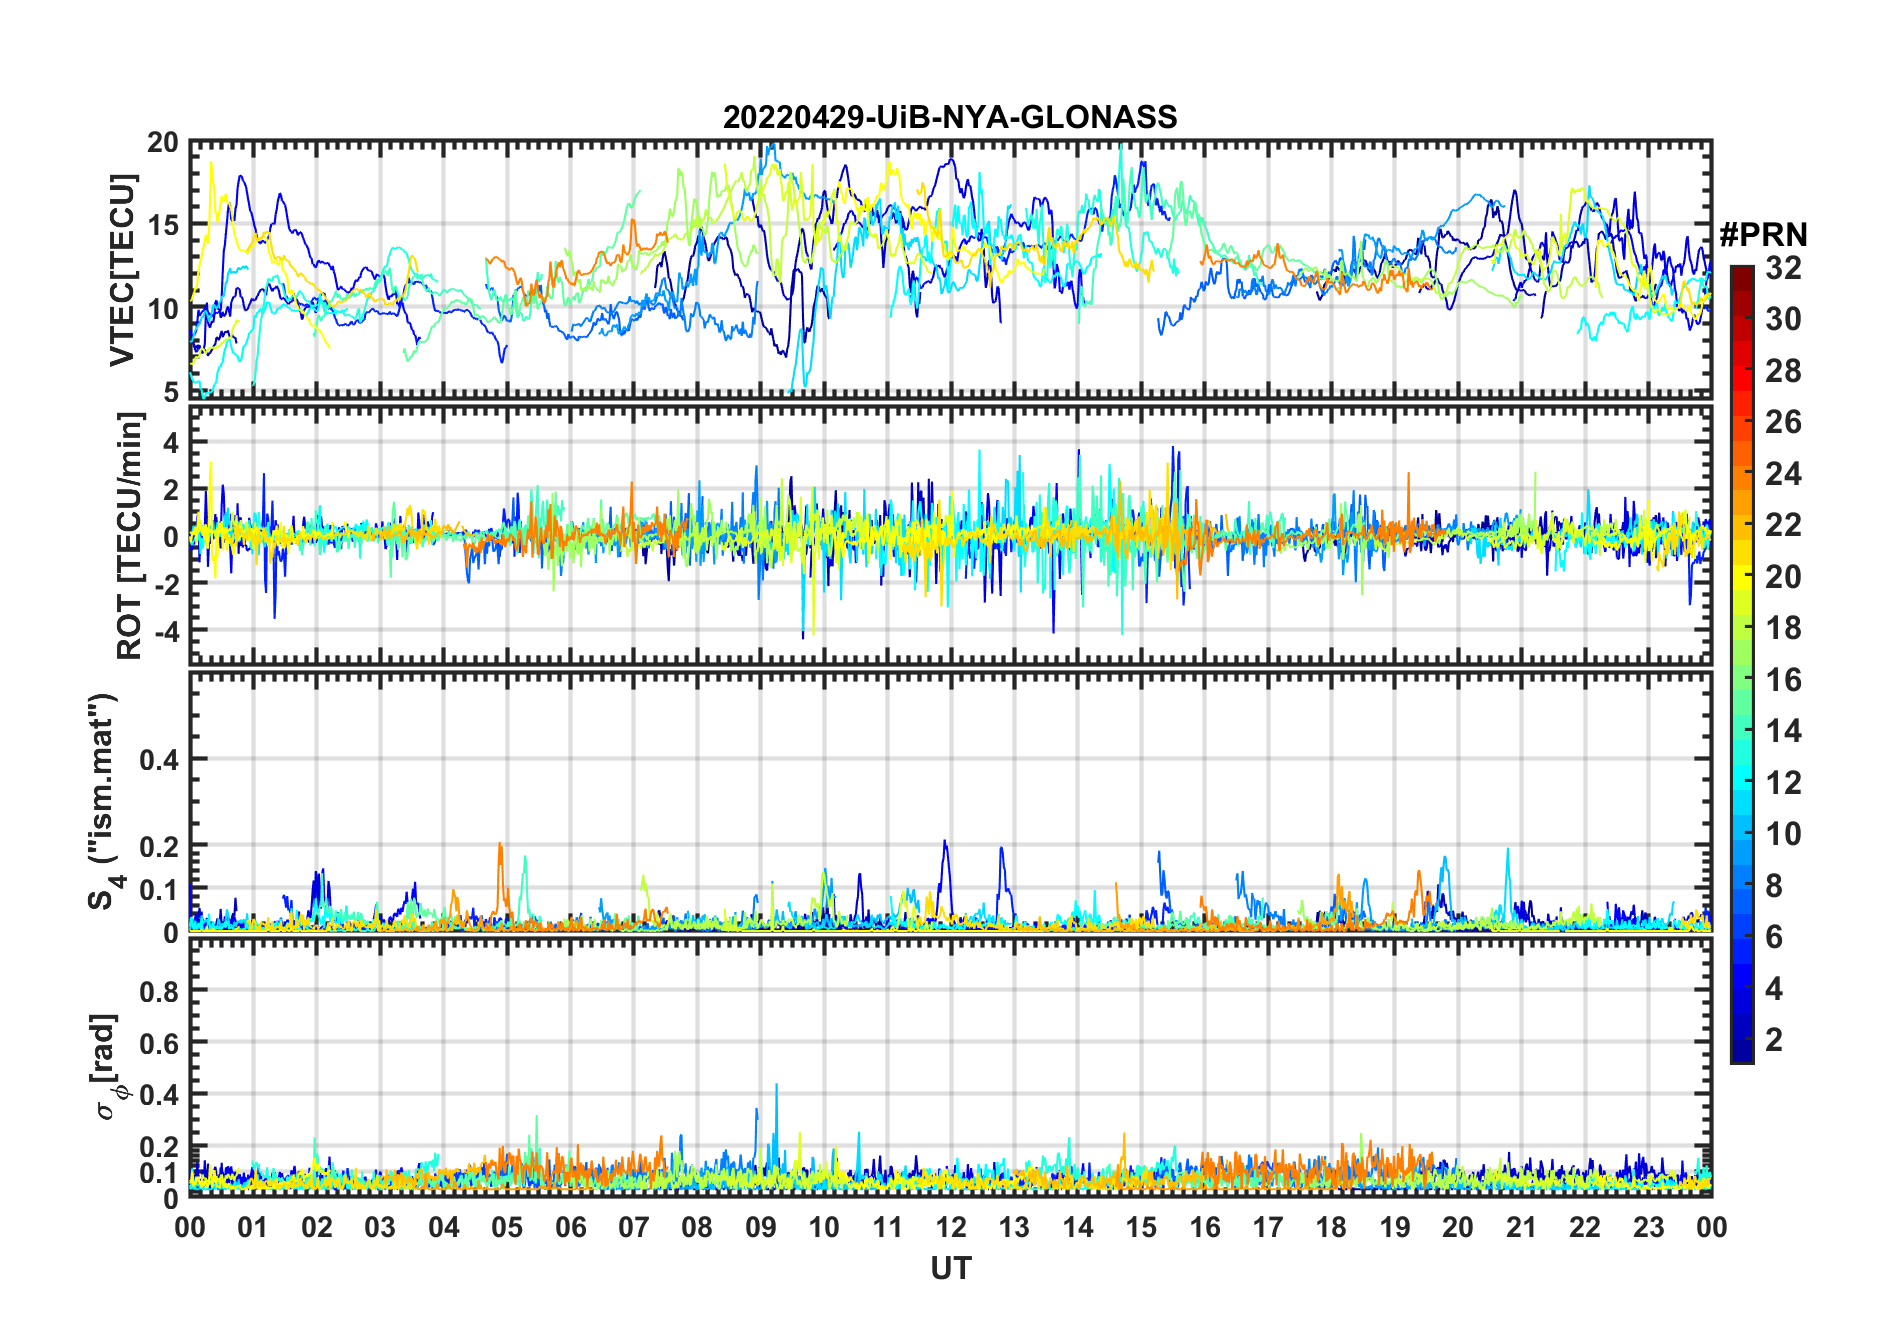Select colorbar tick label 6
1902x1330 pixels.
click(x=1774, y=937)
